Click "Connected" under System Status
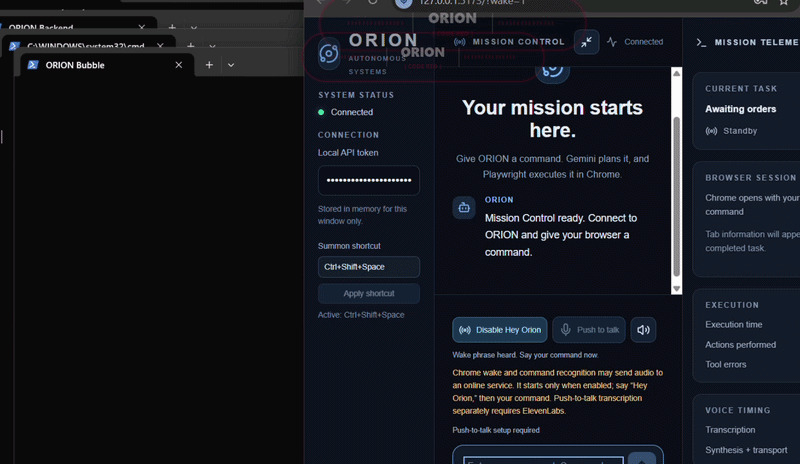This screenshot has width=800, height=464. (x=352, y=112)
